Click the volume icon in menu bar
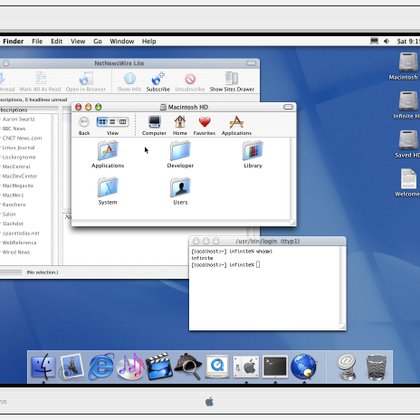The image size is (420, 420). pyautogui.click(x=386, y=41)
